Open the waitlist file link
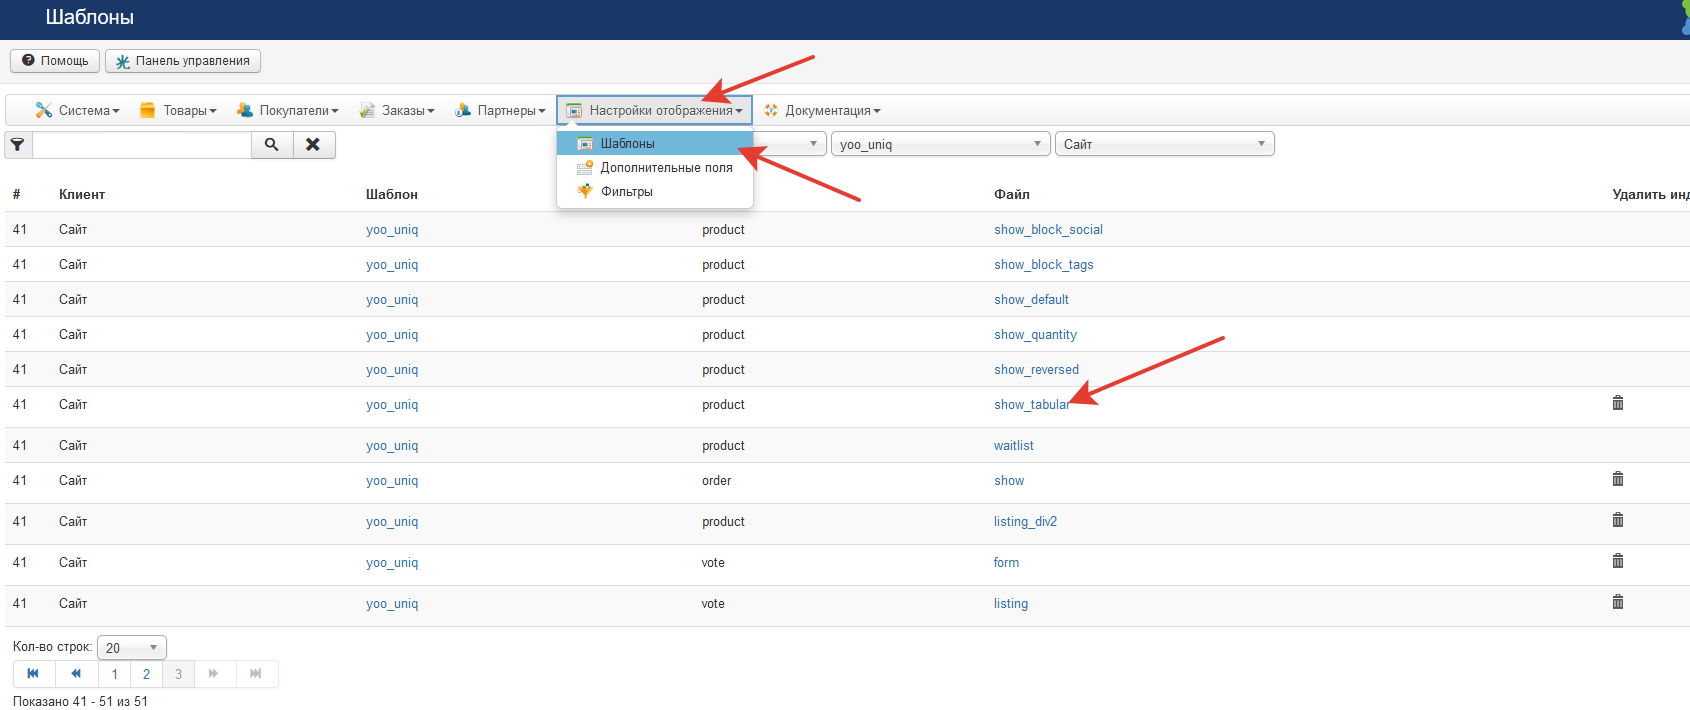This screenshot has height=710, width=1690. 1014,446
